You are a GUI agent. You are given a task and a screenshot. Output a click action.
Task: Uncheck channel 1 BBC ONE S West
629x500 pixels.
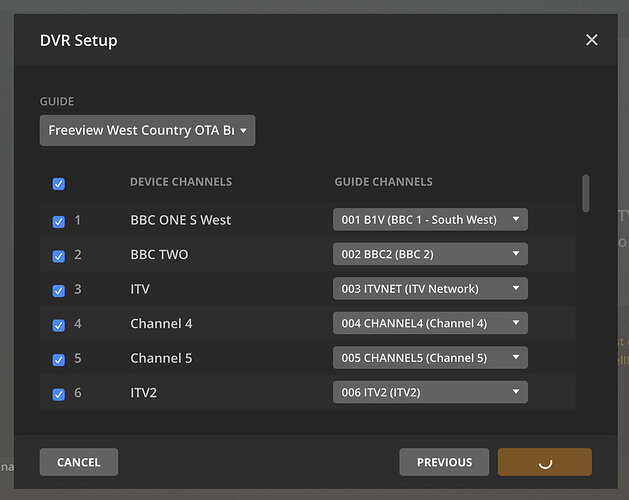click(58, 221)
